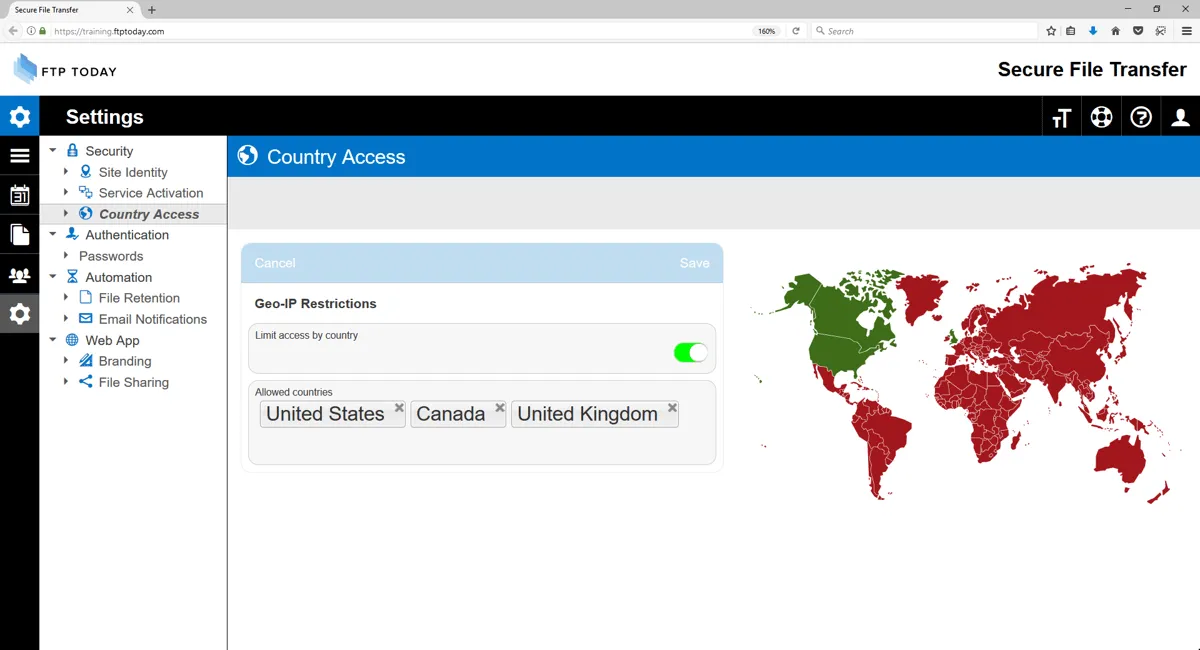Expand the Site Identity tree node
The image size is (1200, 650).
click(x=66, y=172)
